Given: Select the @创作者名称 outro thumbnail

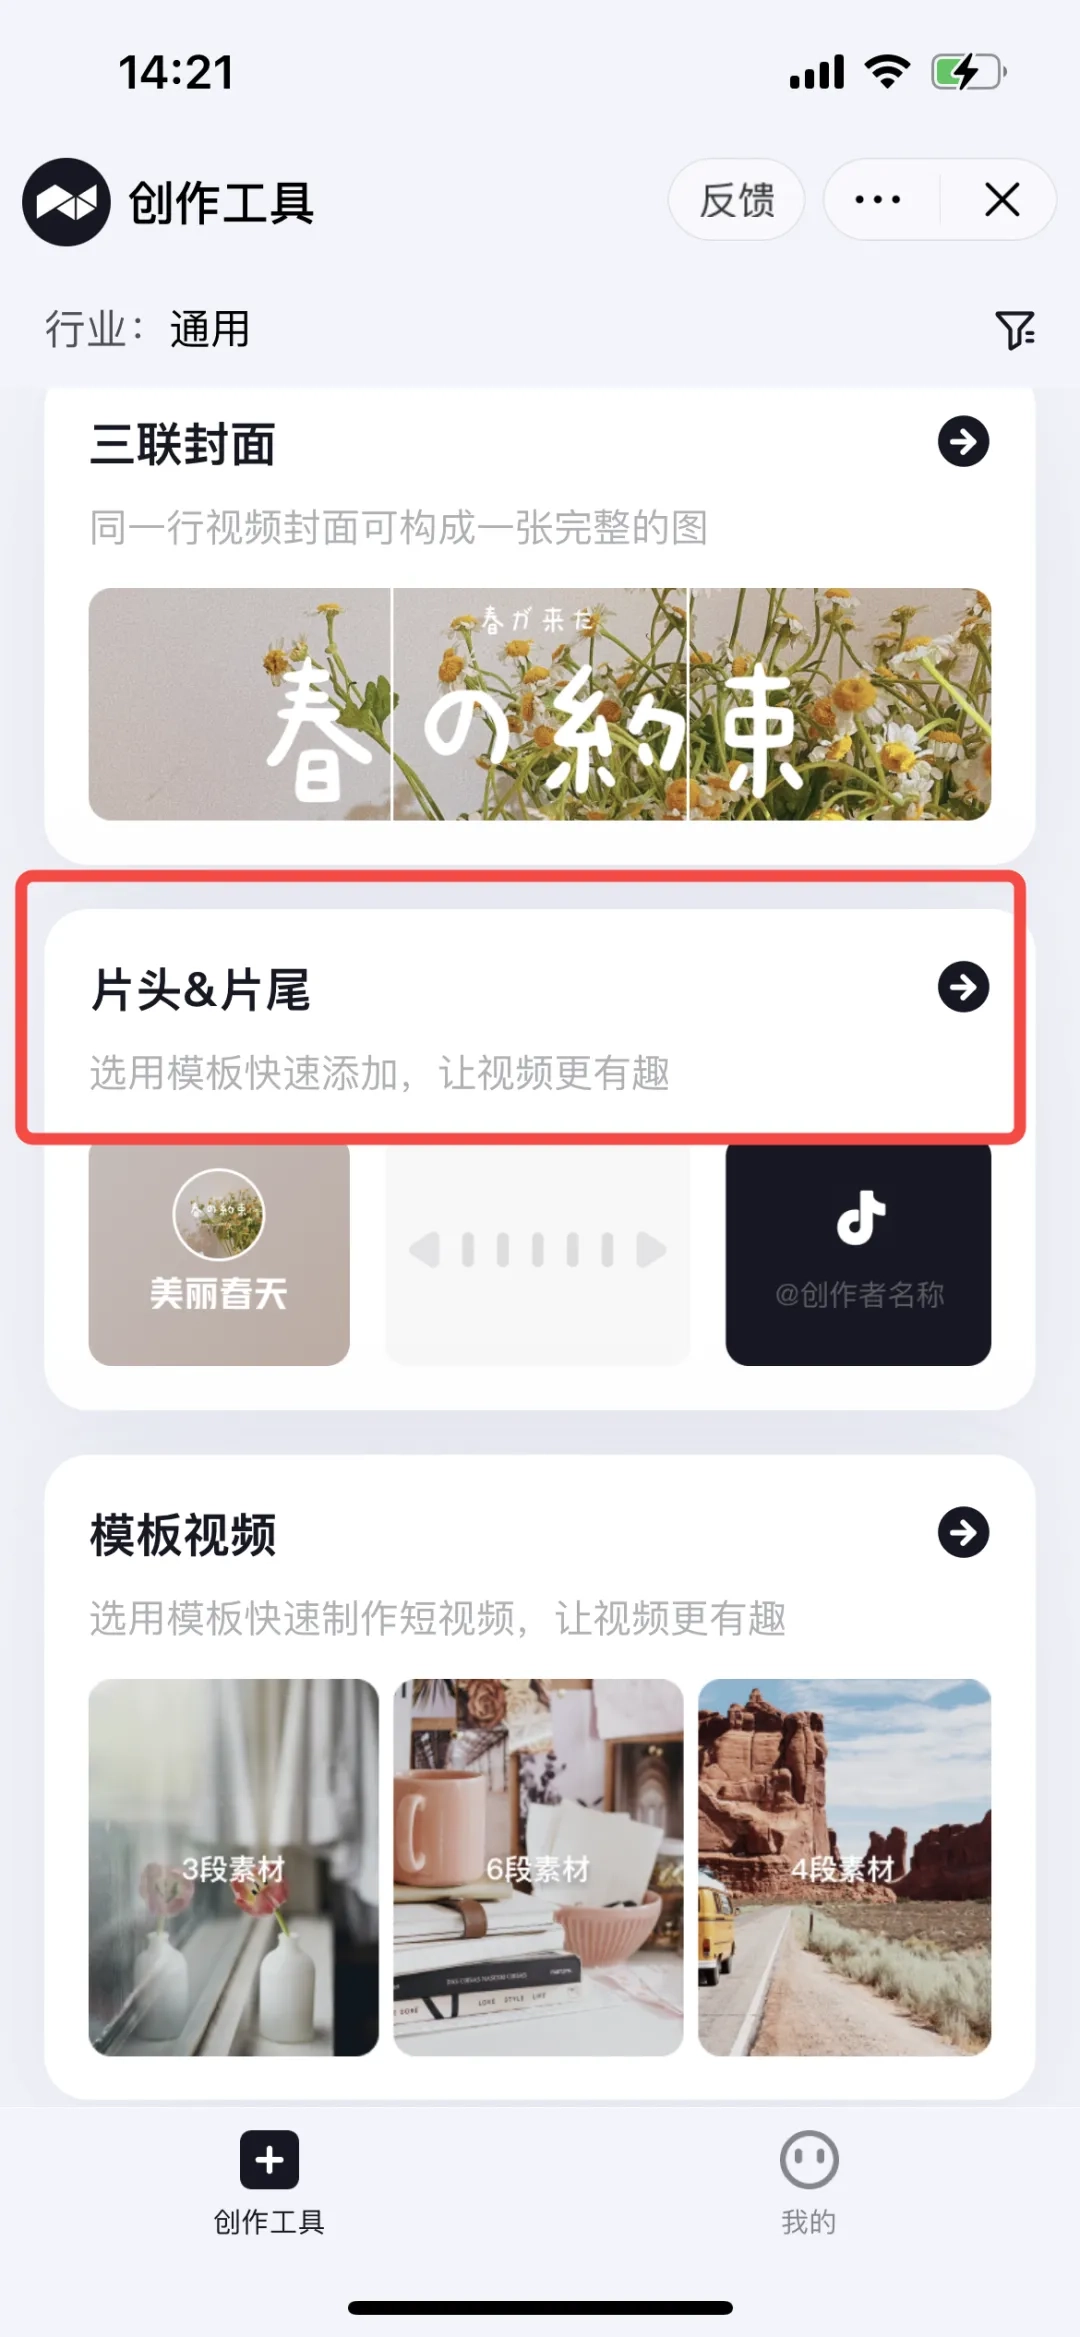Looking at the screenshot, I should 858,1254.
